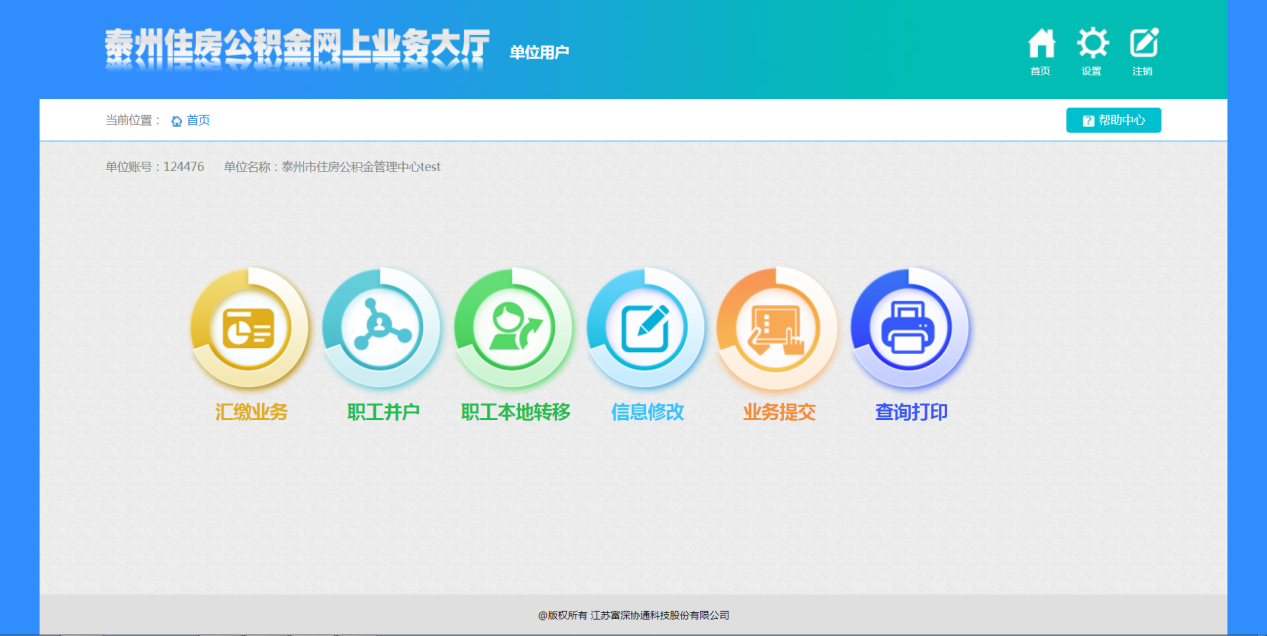Click the 单位用户 header text

(x=539, y=52)
